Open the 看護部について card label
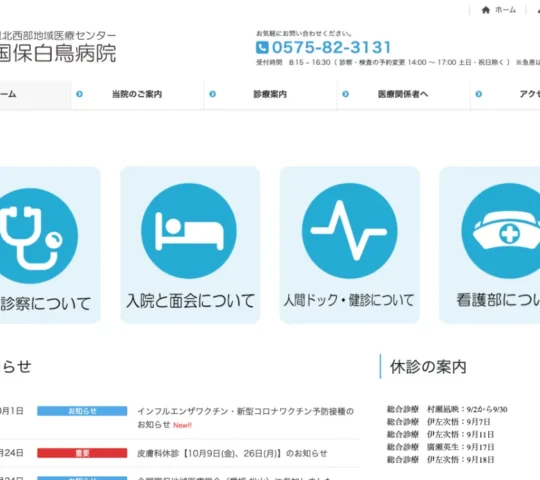The image size is (540, 480). (x=498, y=300)
